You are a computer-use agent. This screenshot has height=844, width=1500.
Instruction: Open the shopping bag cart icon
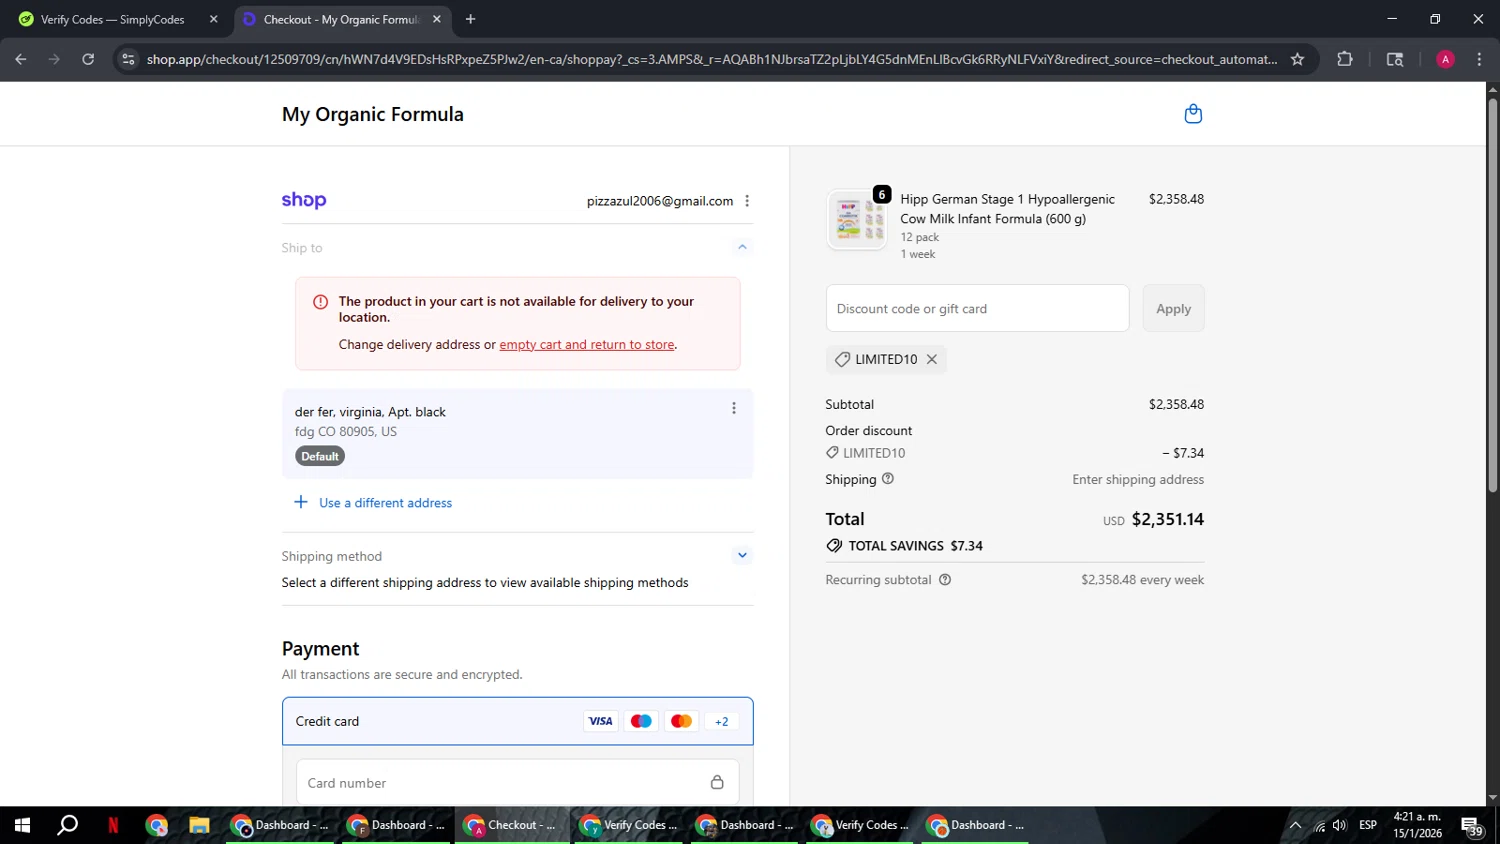tap(1193, 114)
